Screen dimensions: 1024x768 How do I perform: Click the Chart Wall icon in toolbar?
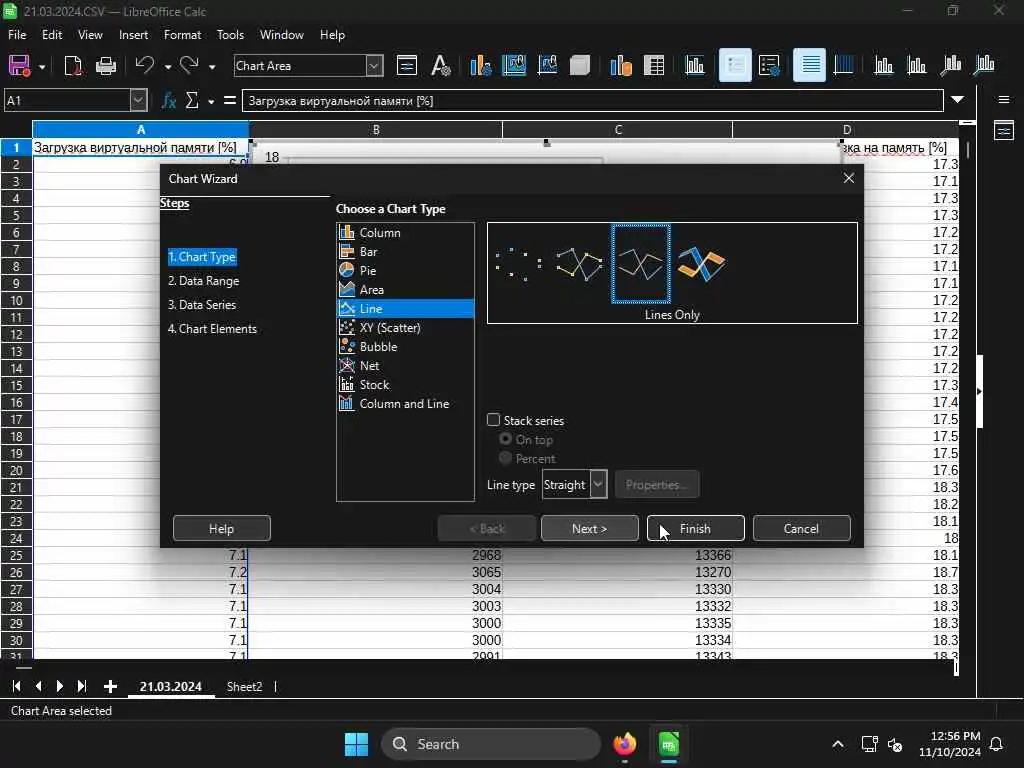547,66
